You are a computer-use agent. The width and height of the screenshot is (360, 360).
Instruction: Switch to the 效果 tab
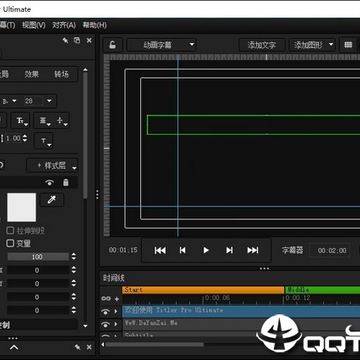(32, 74)
